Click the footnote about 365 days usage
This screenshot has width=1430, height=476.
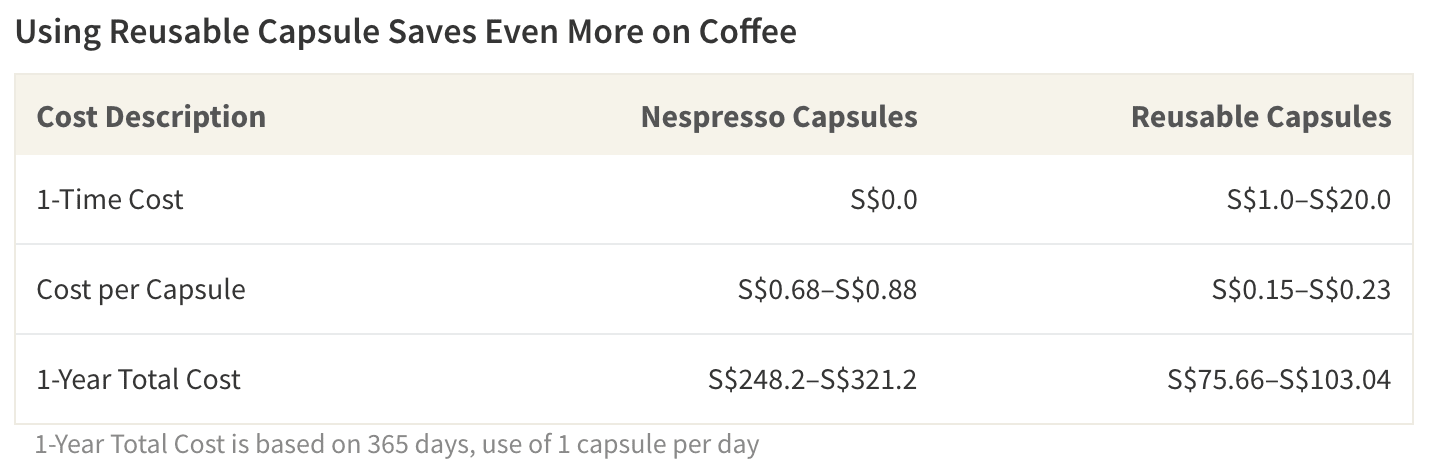397,444
